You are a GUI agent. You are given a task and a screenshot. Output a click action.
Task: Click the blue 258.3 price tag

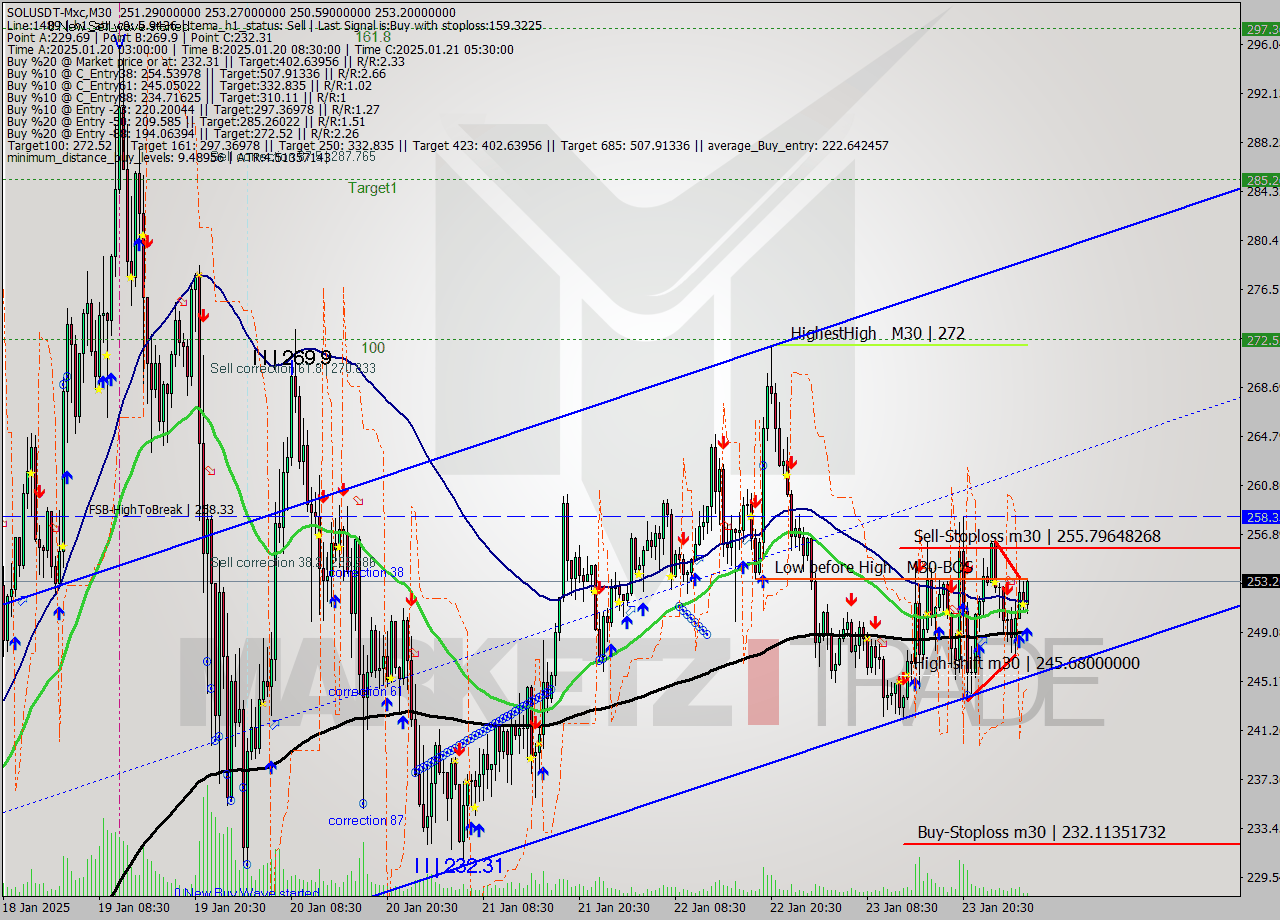click(1260, 517)
